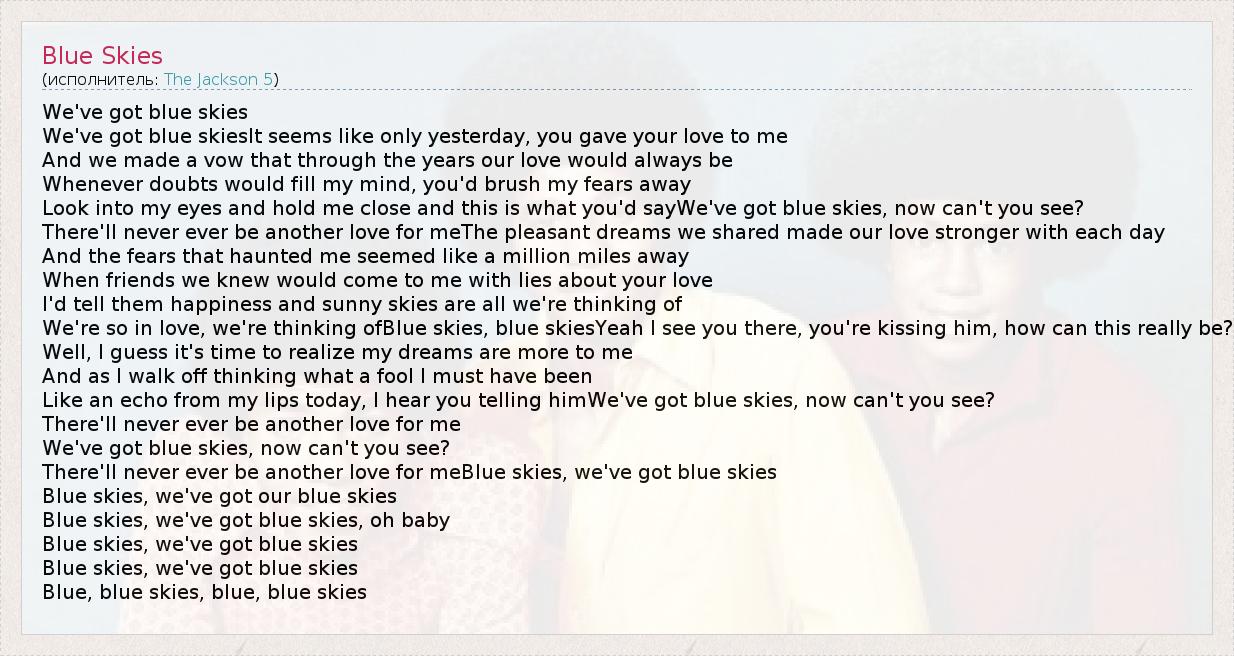Click the 'When friends we knew' lyric
The height and width of the screenshot is (656, 1234).
click(377, 280)
